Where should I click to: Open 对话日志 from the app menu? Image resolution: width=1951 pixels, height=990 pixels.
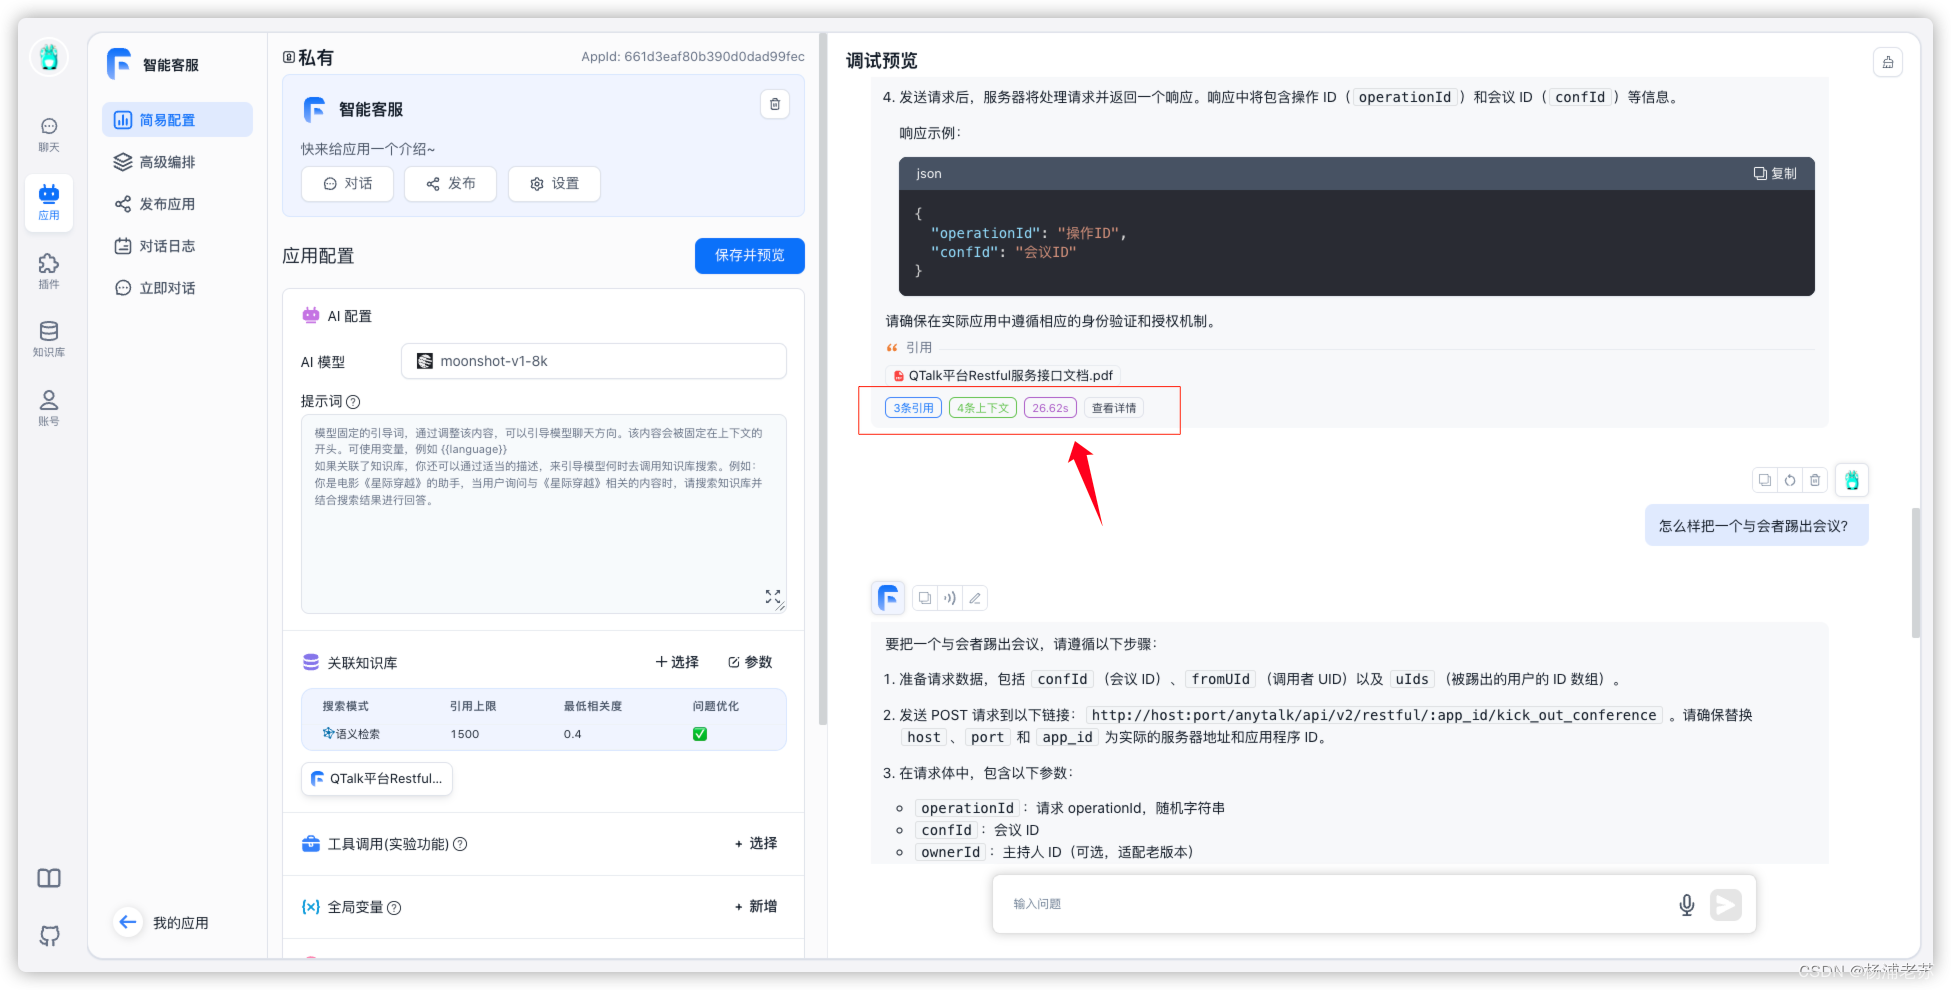tap(168, 245)
